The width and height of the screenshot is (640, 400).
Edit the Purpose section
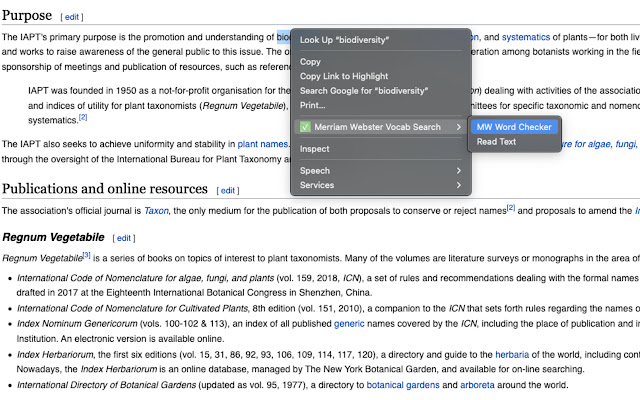[71, 17]
